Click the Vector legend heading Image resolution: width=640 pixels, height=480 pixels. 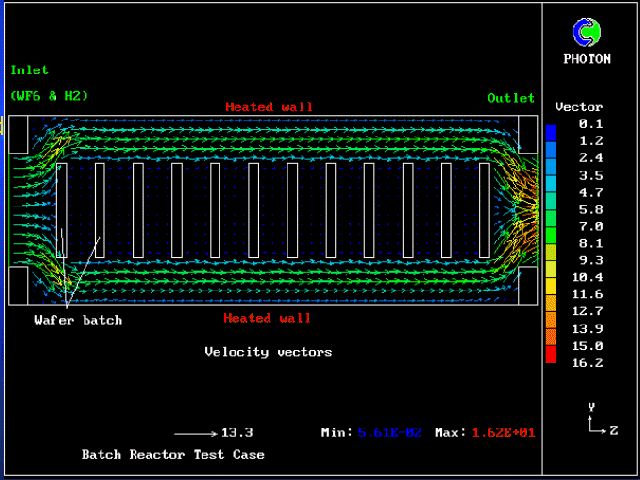(x=579, y=106)
